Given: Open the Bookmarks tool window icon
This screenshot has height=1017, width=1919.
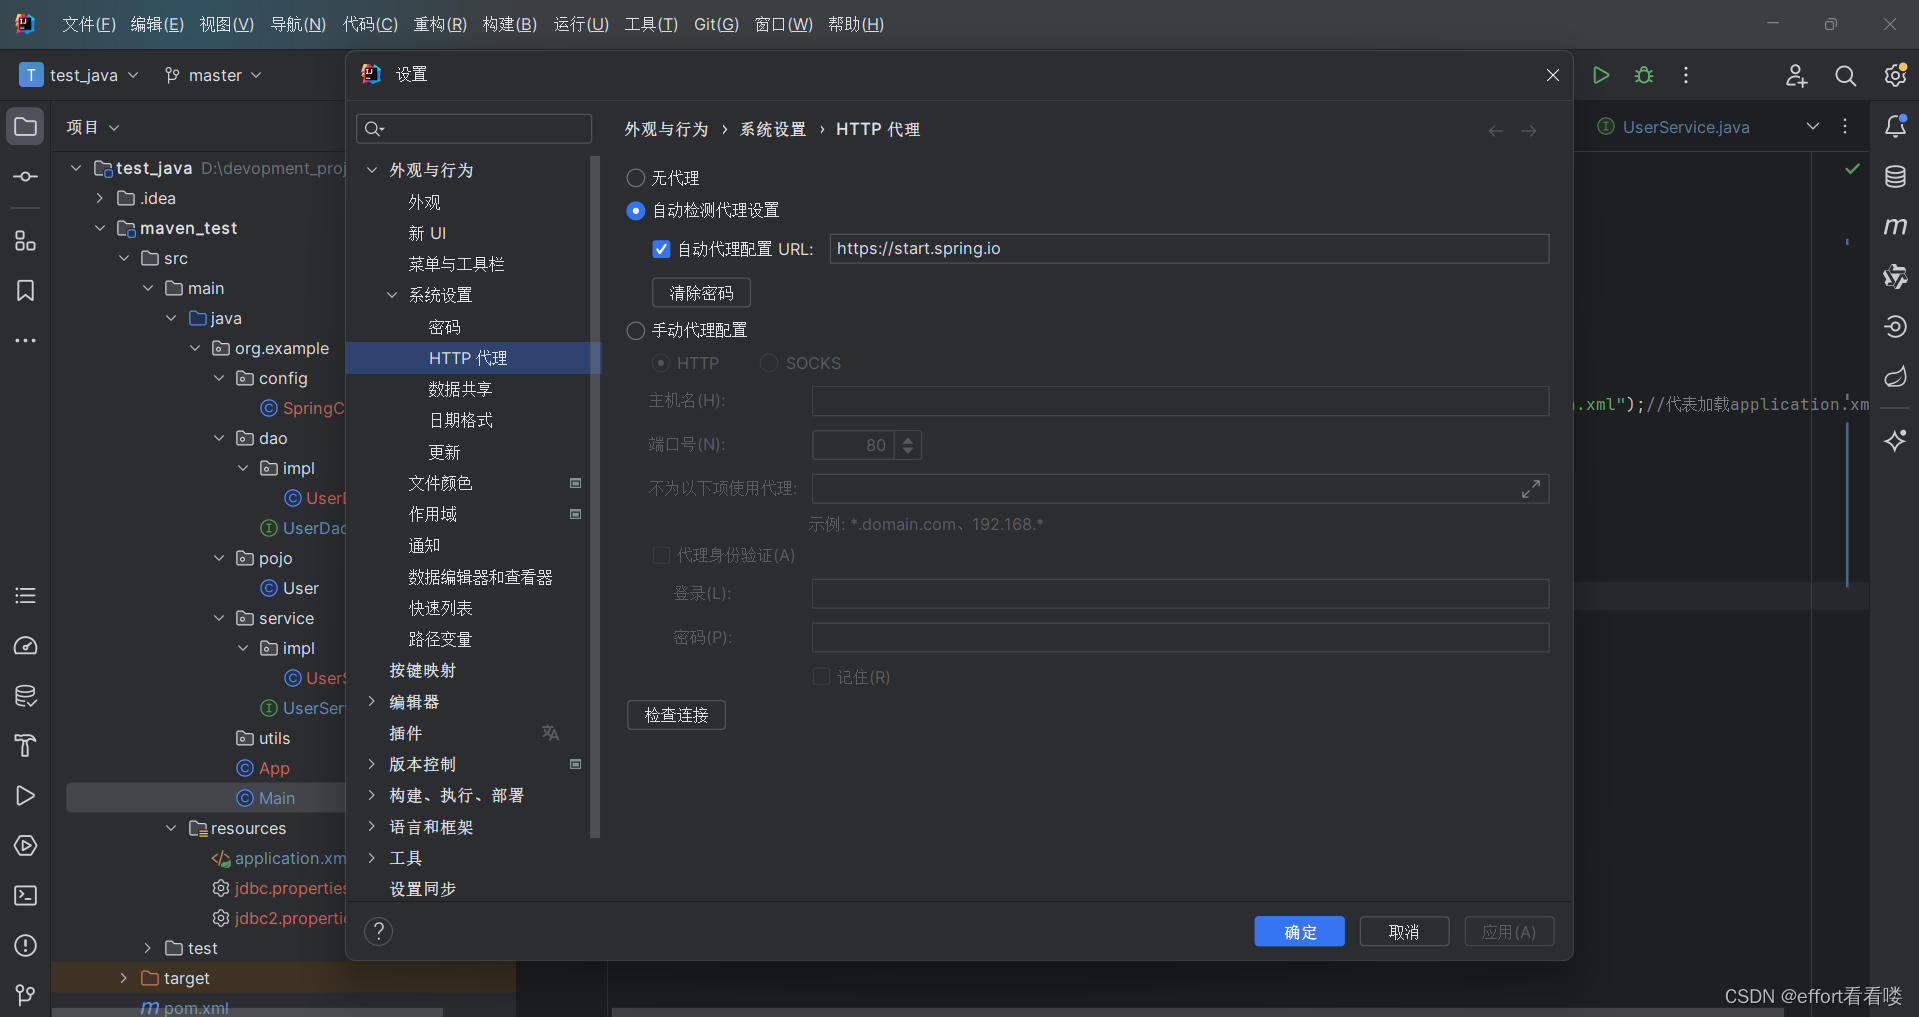Looking at the screenshot, I should coord(26,290).
